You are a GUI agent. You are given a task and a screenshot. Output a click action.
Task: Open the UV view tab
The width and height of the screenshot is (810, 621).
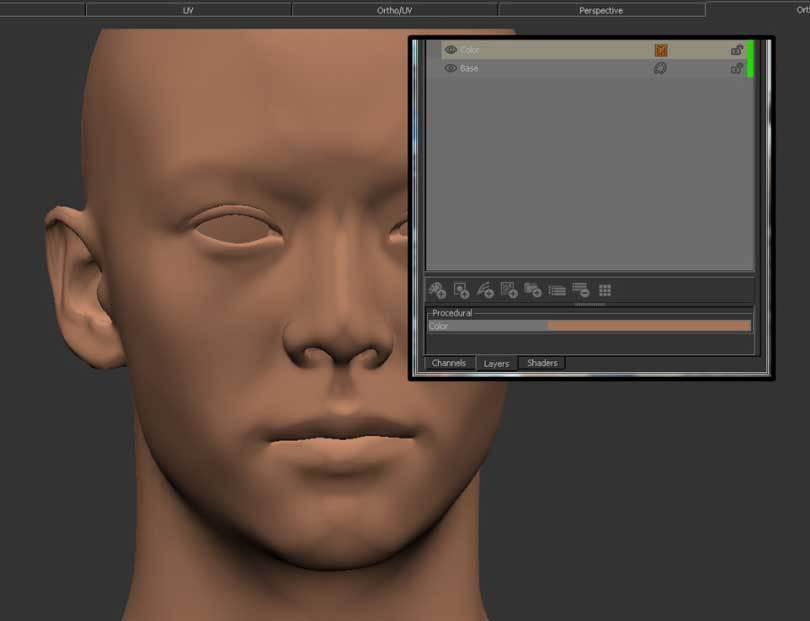coord(189,10)
